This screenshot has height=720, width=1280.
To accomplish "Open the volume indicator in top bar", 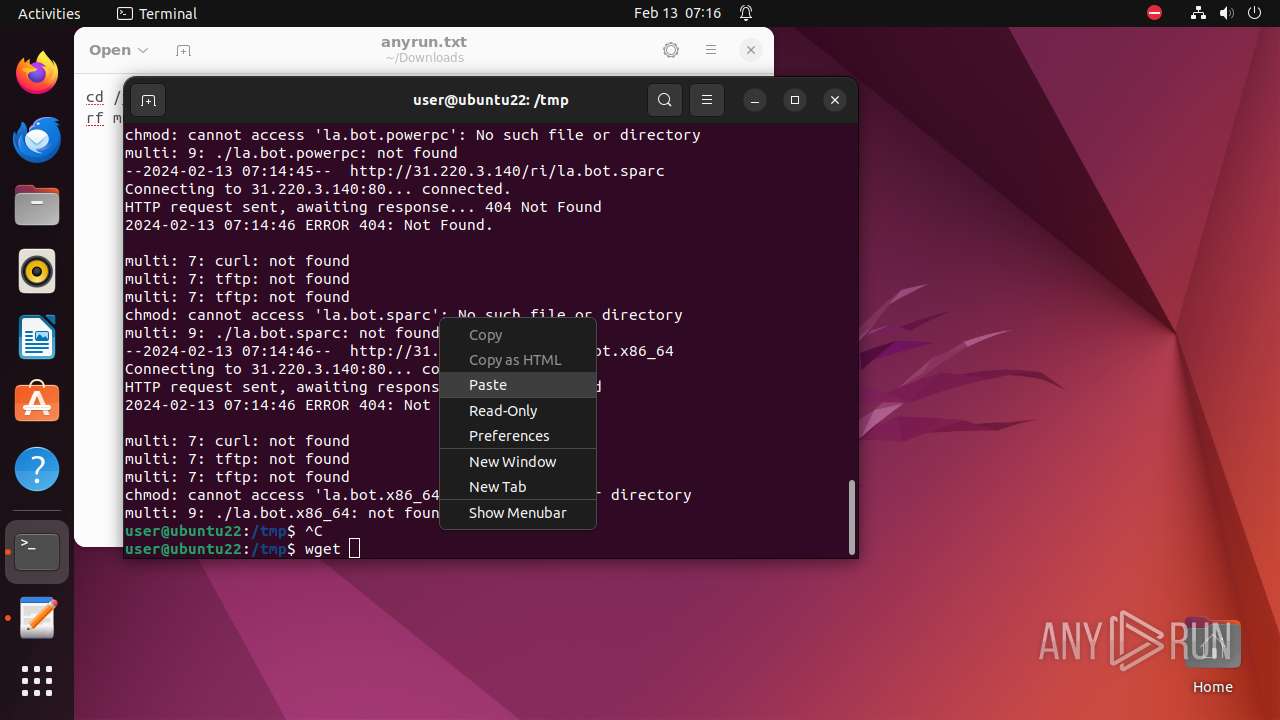I will click(x=1227, y=13).
